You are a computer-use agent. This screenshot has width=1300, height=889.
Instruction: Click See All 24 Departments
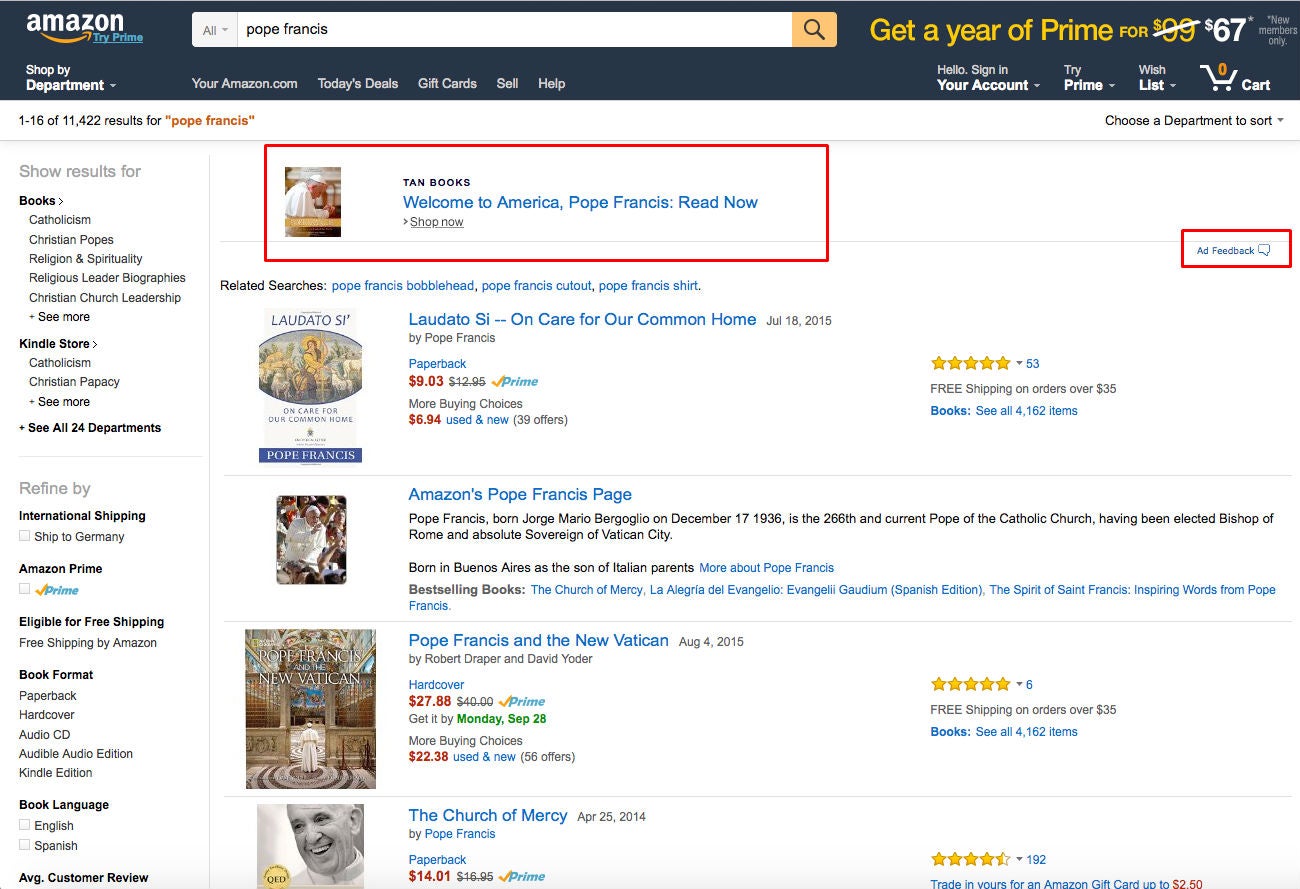[x=94, y=428]
